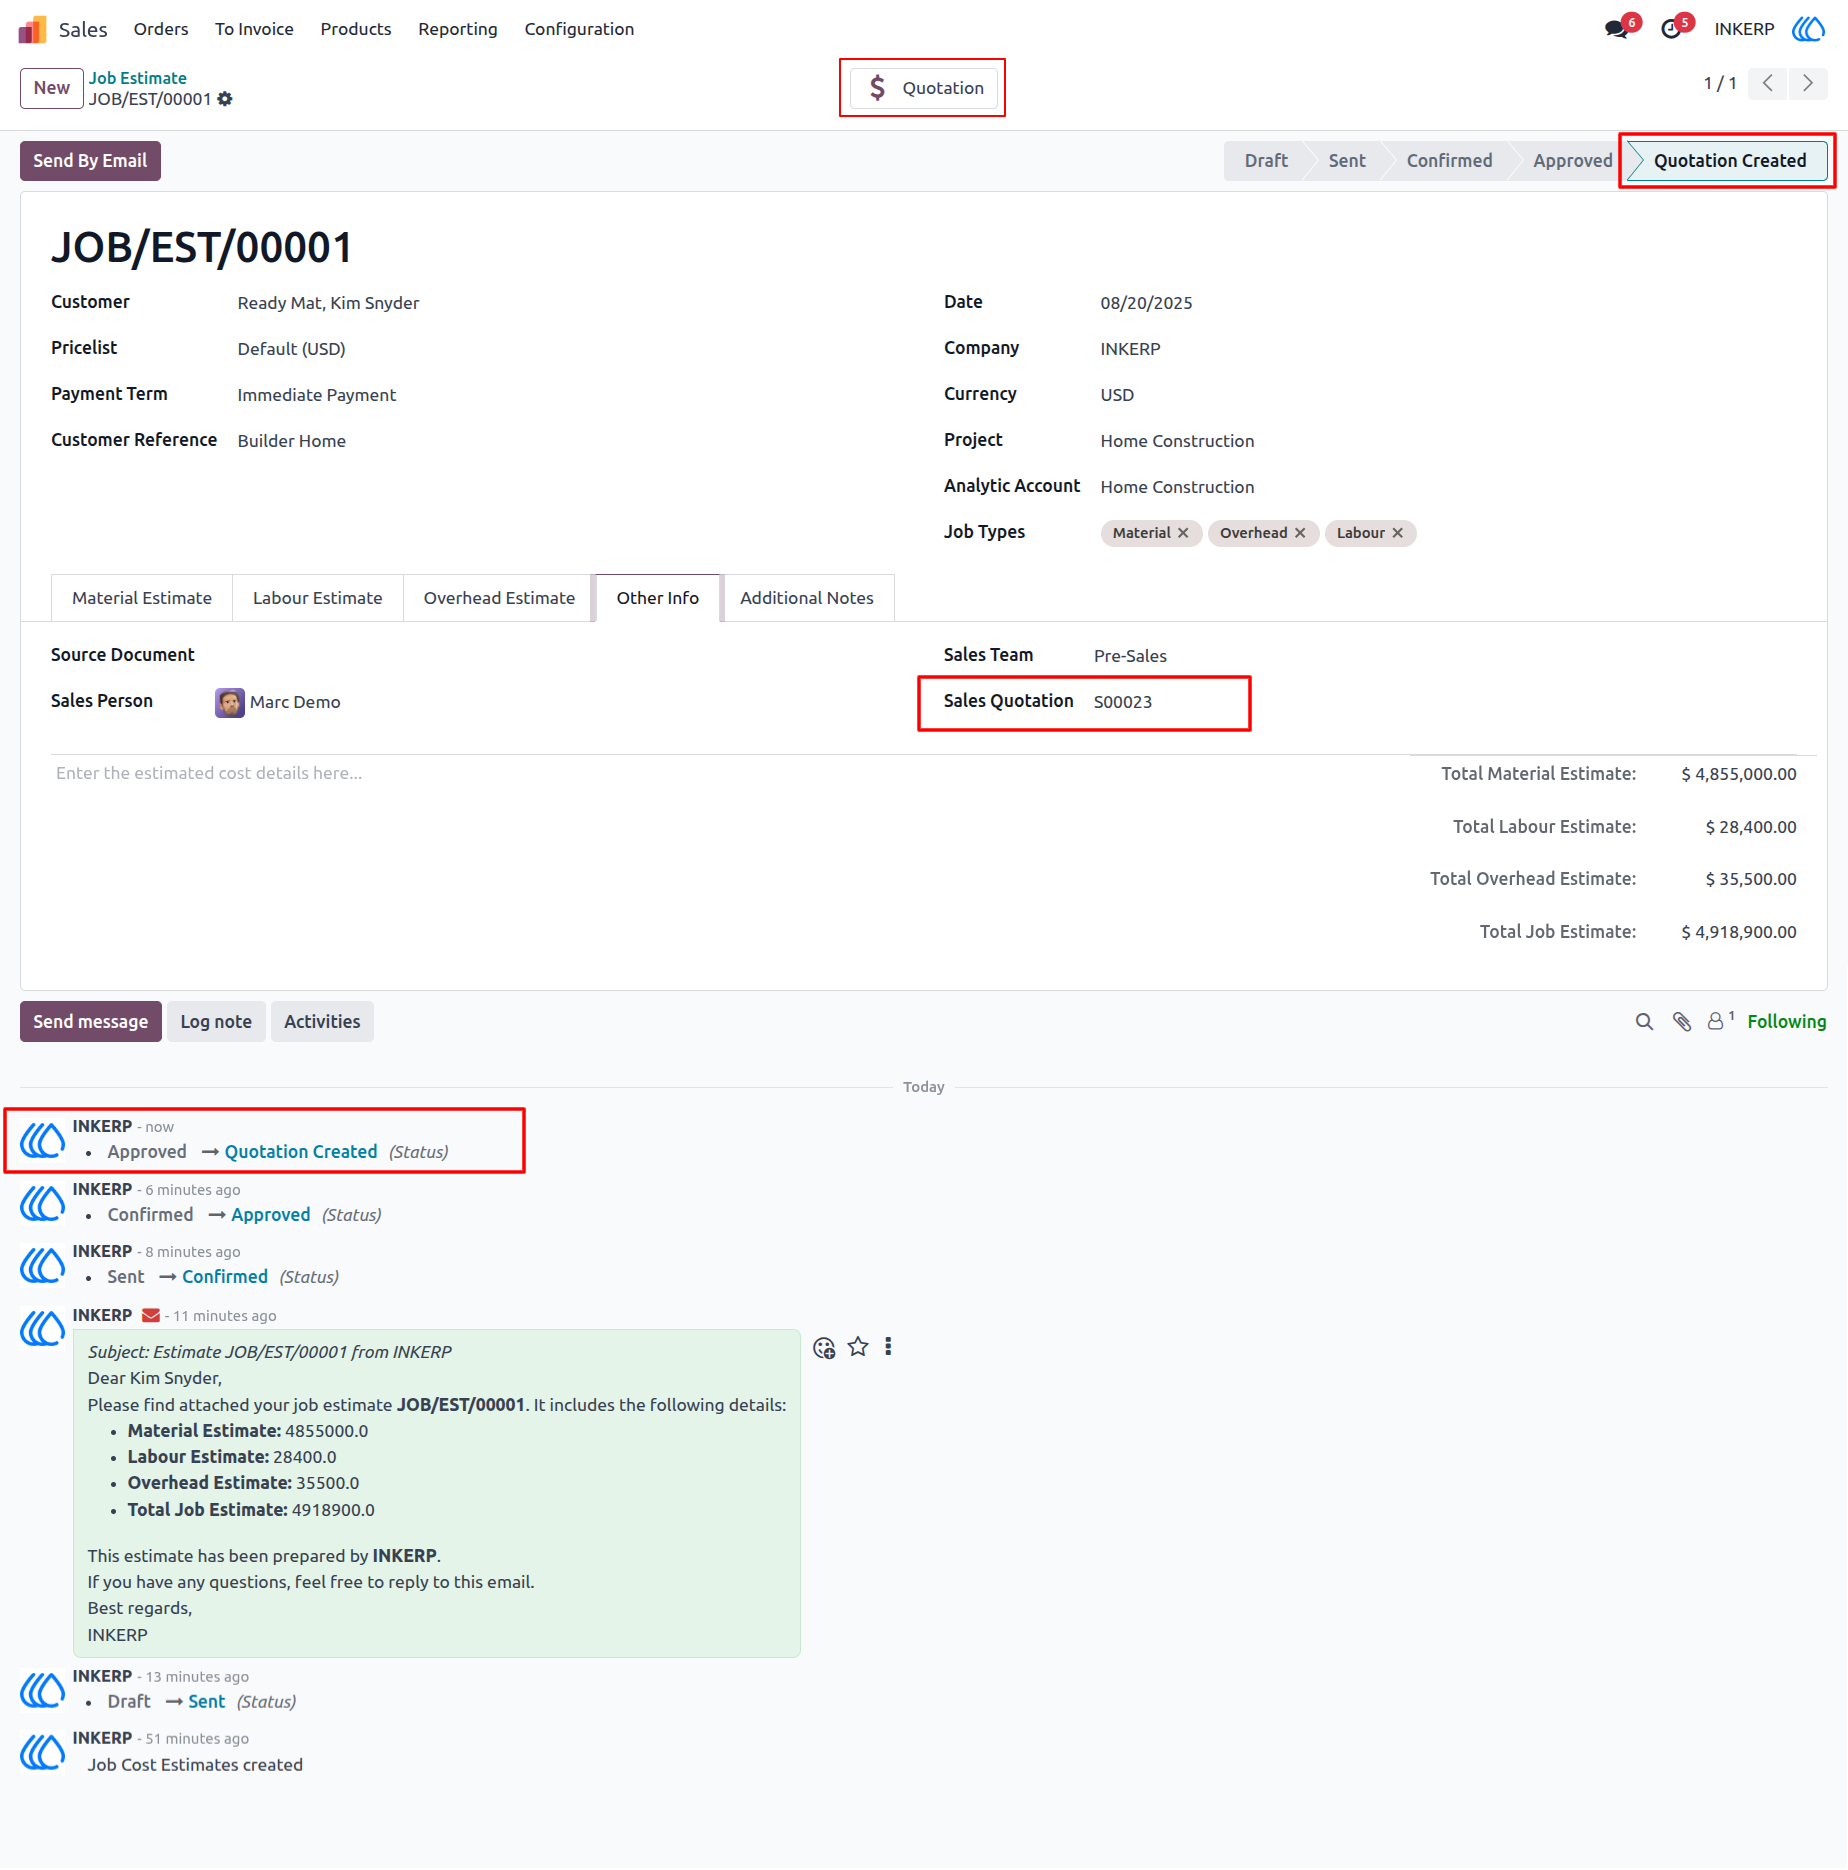Open the Orders menu

[161, 29]
